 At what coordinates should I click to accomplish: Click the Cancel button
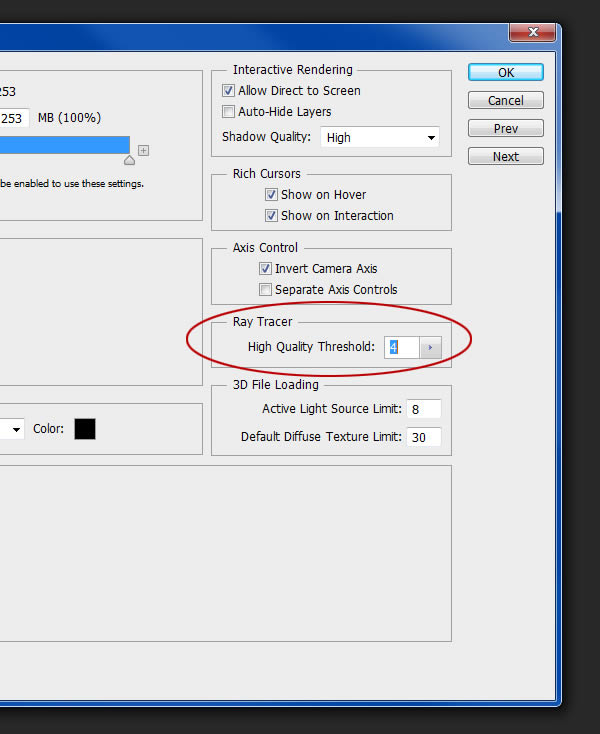(x=505, y=100)
